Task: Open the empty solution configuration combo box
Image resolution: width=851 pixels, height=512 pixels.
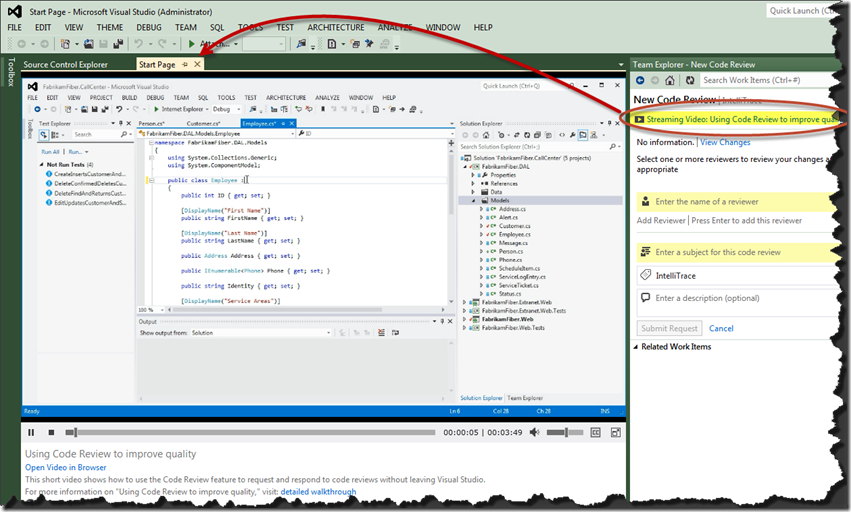Action: pyautogui.click(x=264, y=44)
